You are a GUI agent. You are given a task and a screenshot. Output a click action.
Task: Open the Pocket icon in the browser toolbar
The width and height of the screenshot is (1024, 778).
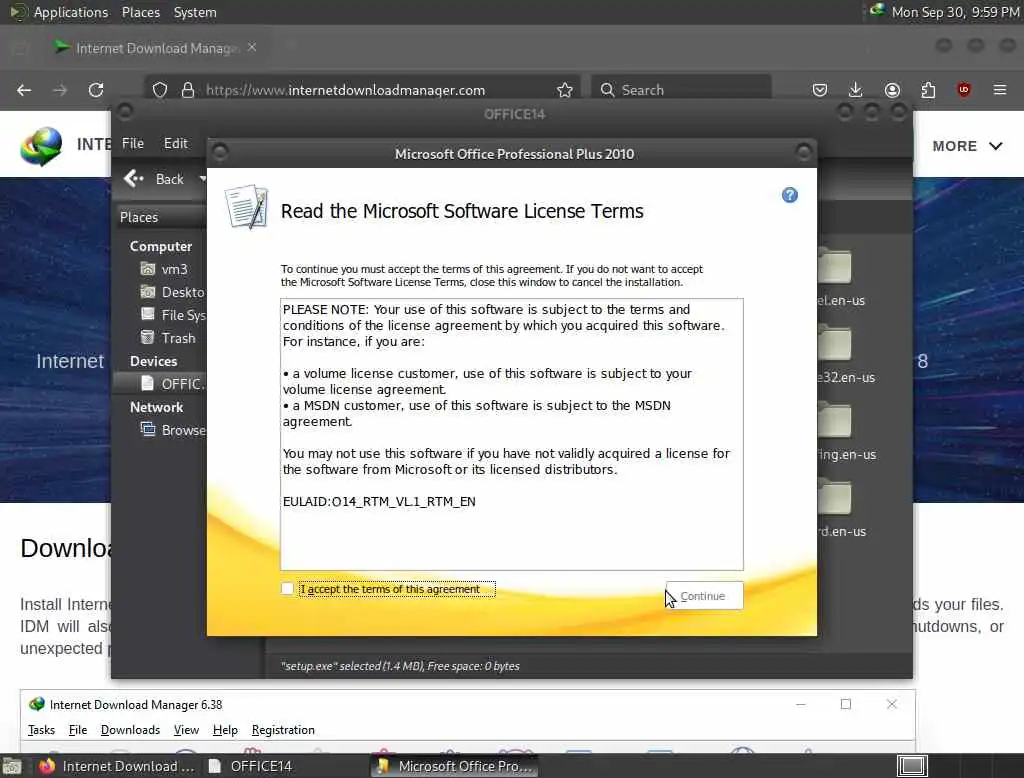[x=820, y=90]
